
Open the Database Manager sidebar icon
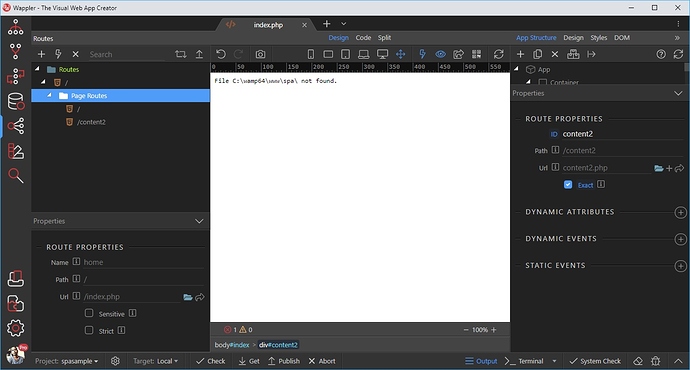point(15,101)
